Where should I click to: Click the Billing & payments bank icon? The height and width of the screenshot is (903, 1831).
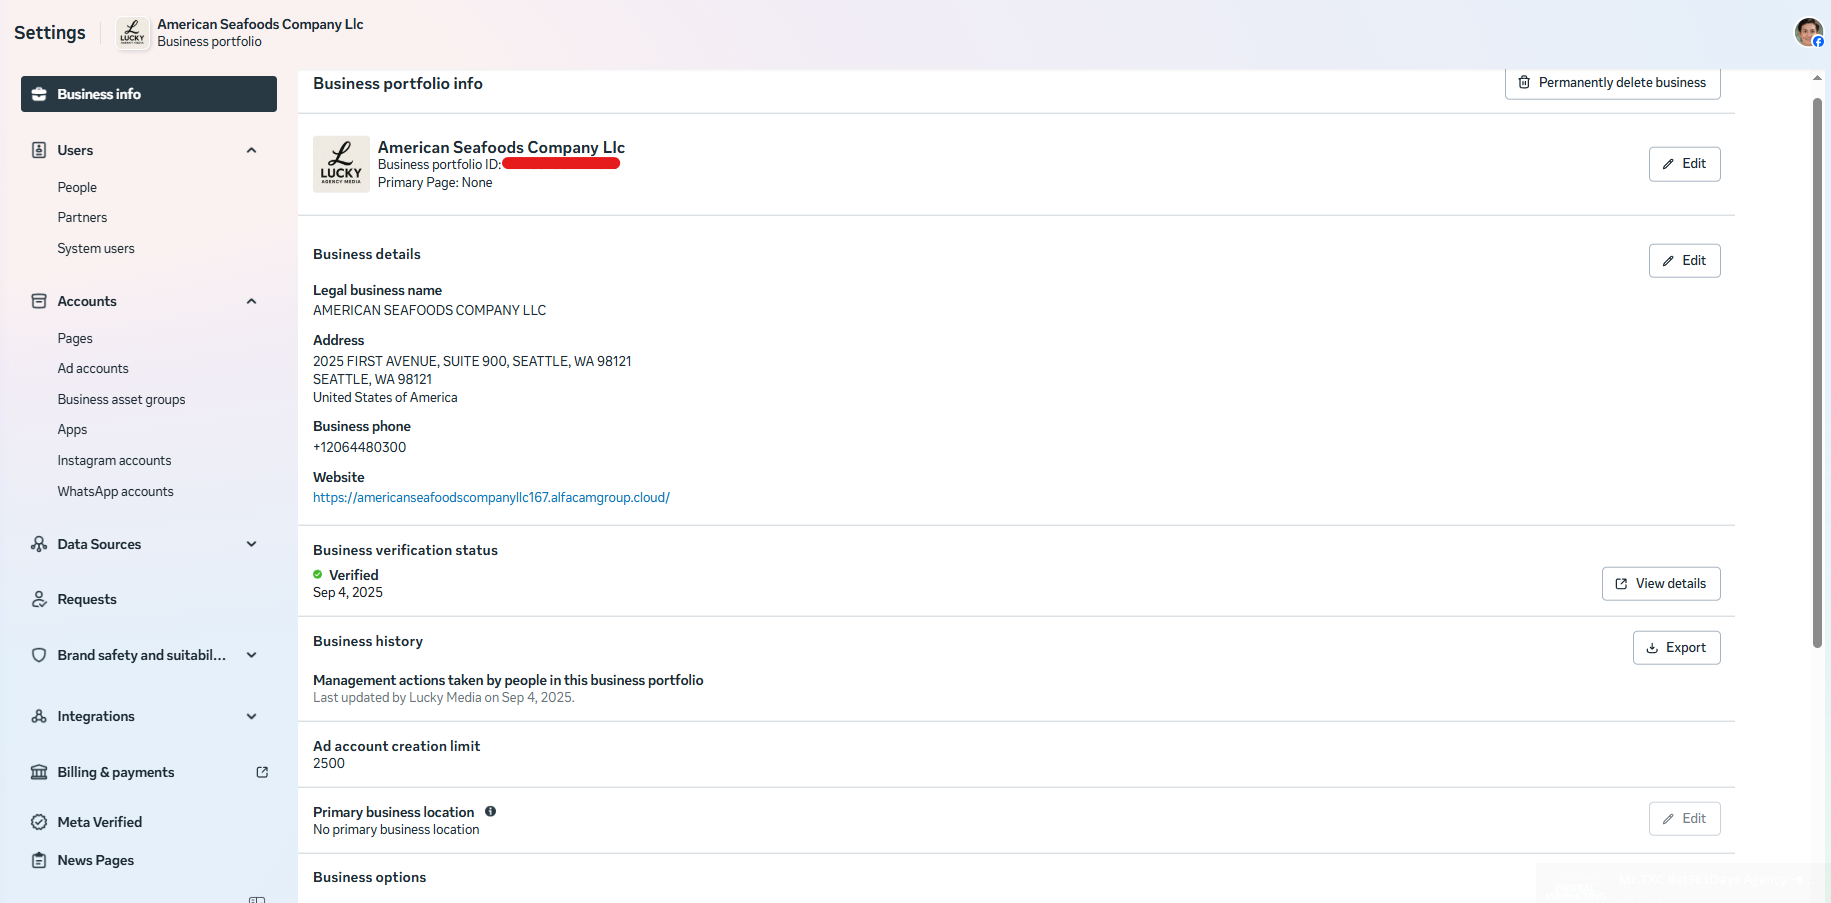coord(39,772)
